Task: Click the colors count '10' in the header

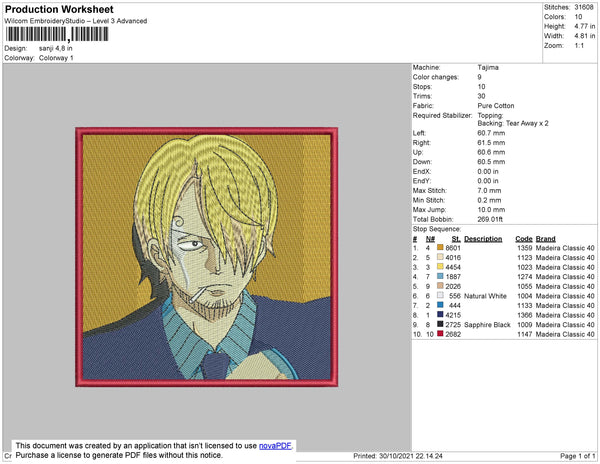Action: 578,17
